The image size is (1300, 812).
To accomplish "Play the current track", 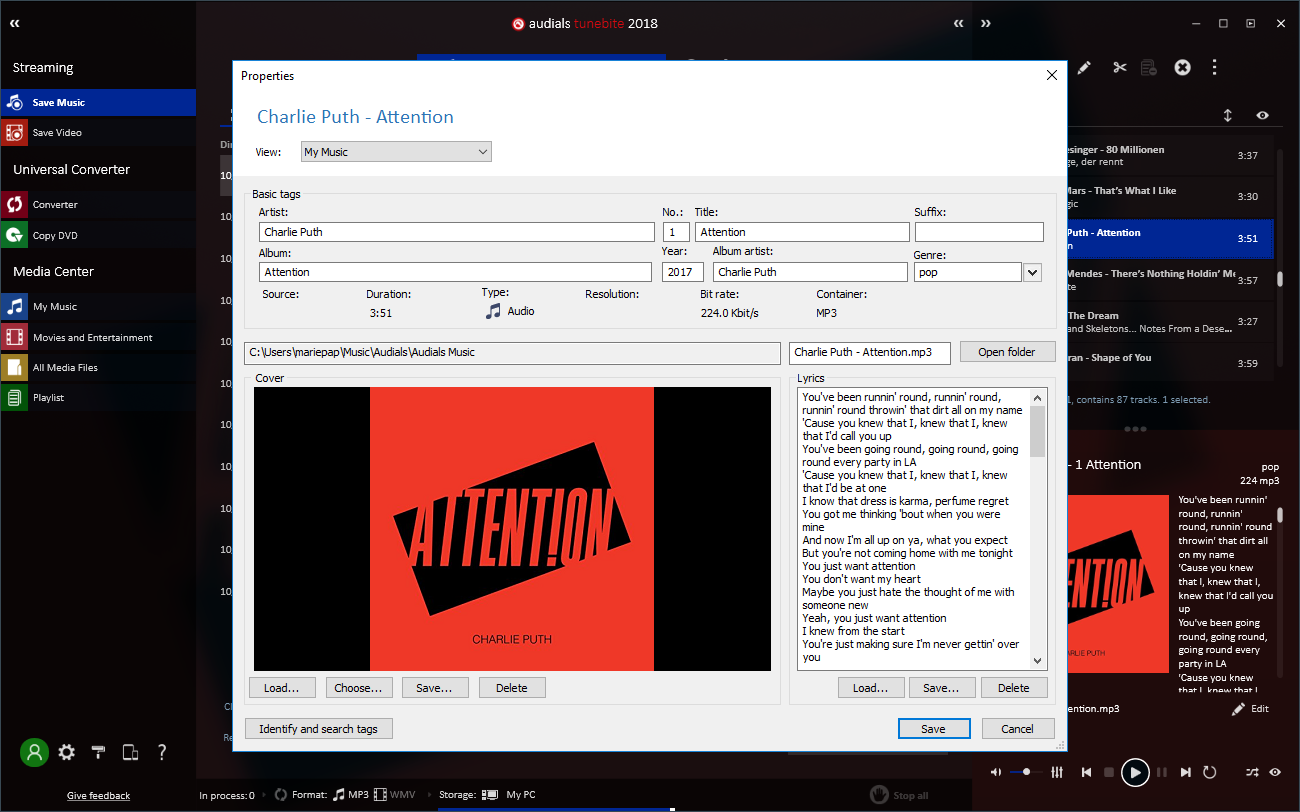I will point(1135,772).
